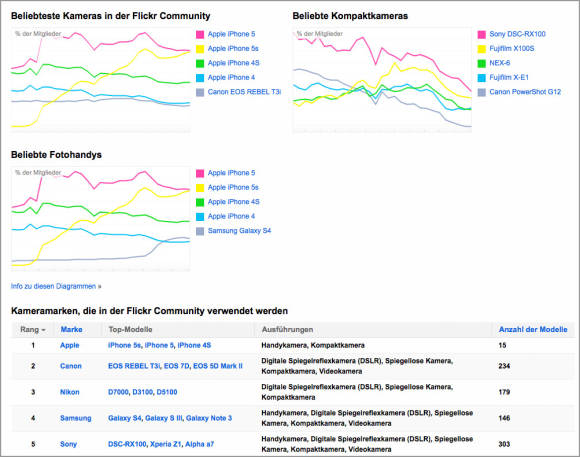580x457 pixels.
Task: Open the Sony brand link in table
Action: tap(68, 444)
